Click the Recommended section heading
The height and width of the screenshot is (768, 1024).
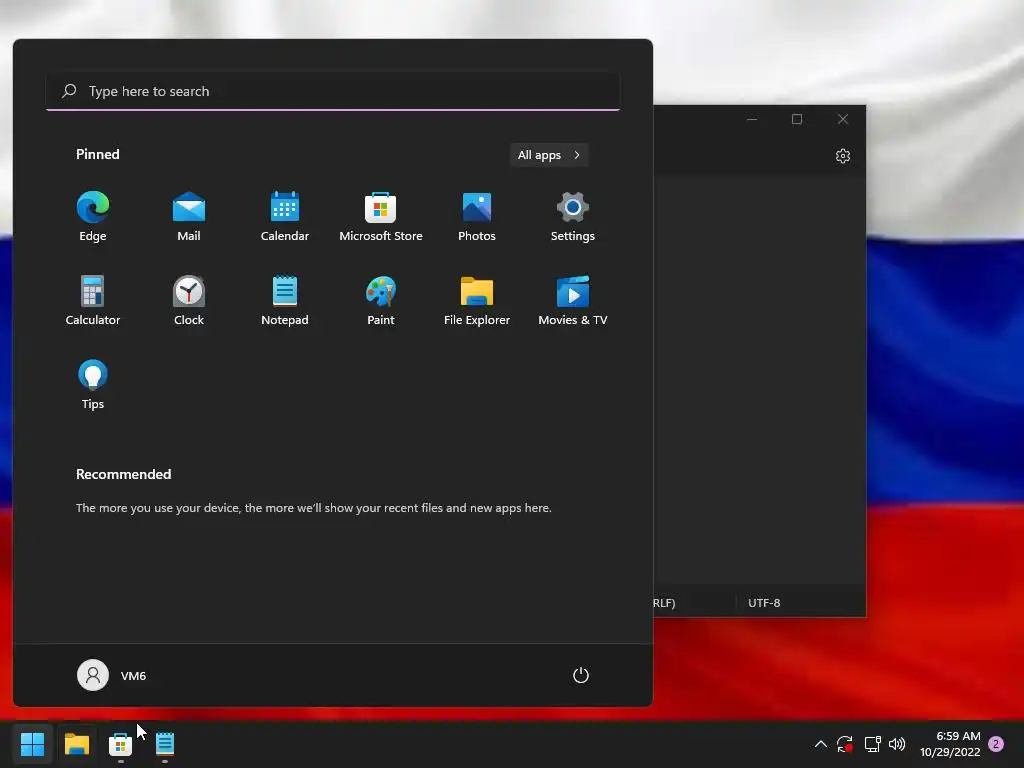tap(123, 474)
